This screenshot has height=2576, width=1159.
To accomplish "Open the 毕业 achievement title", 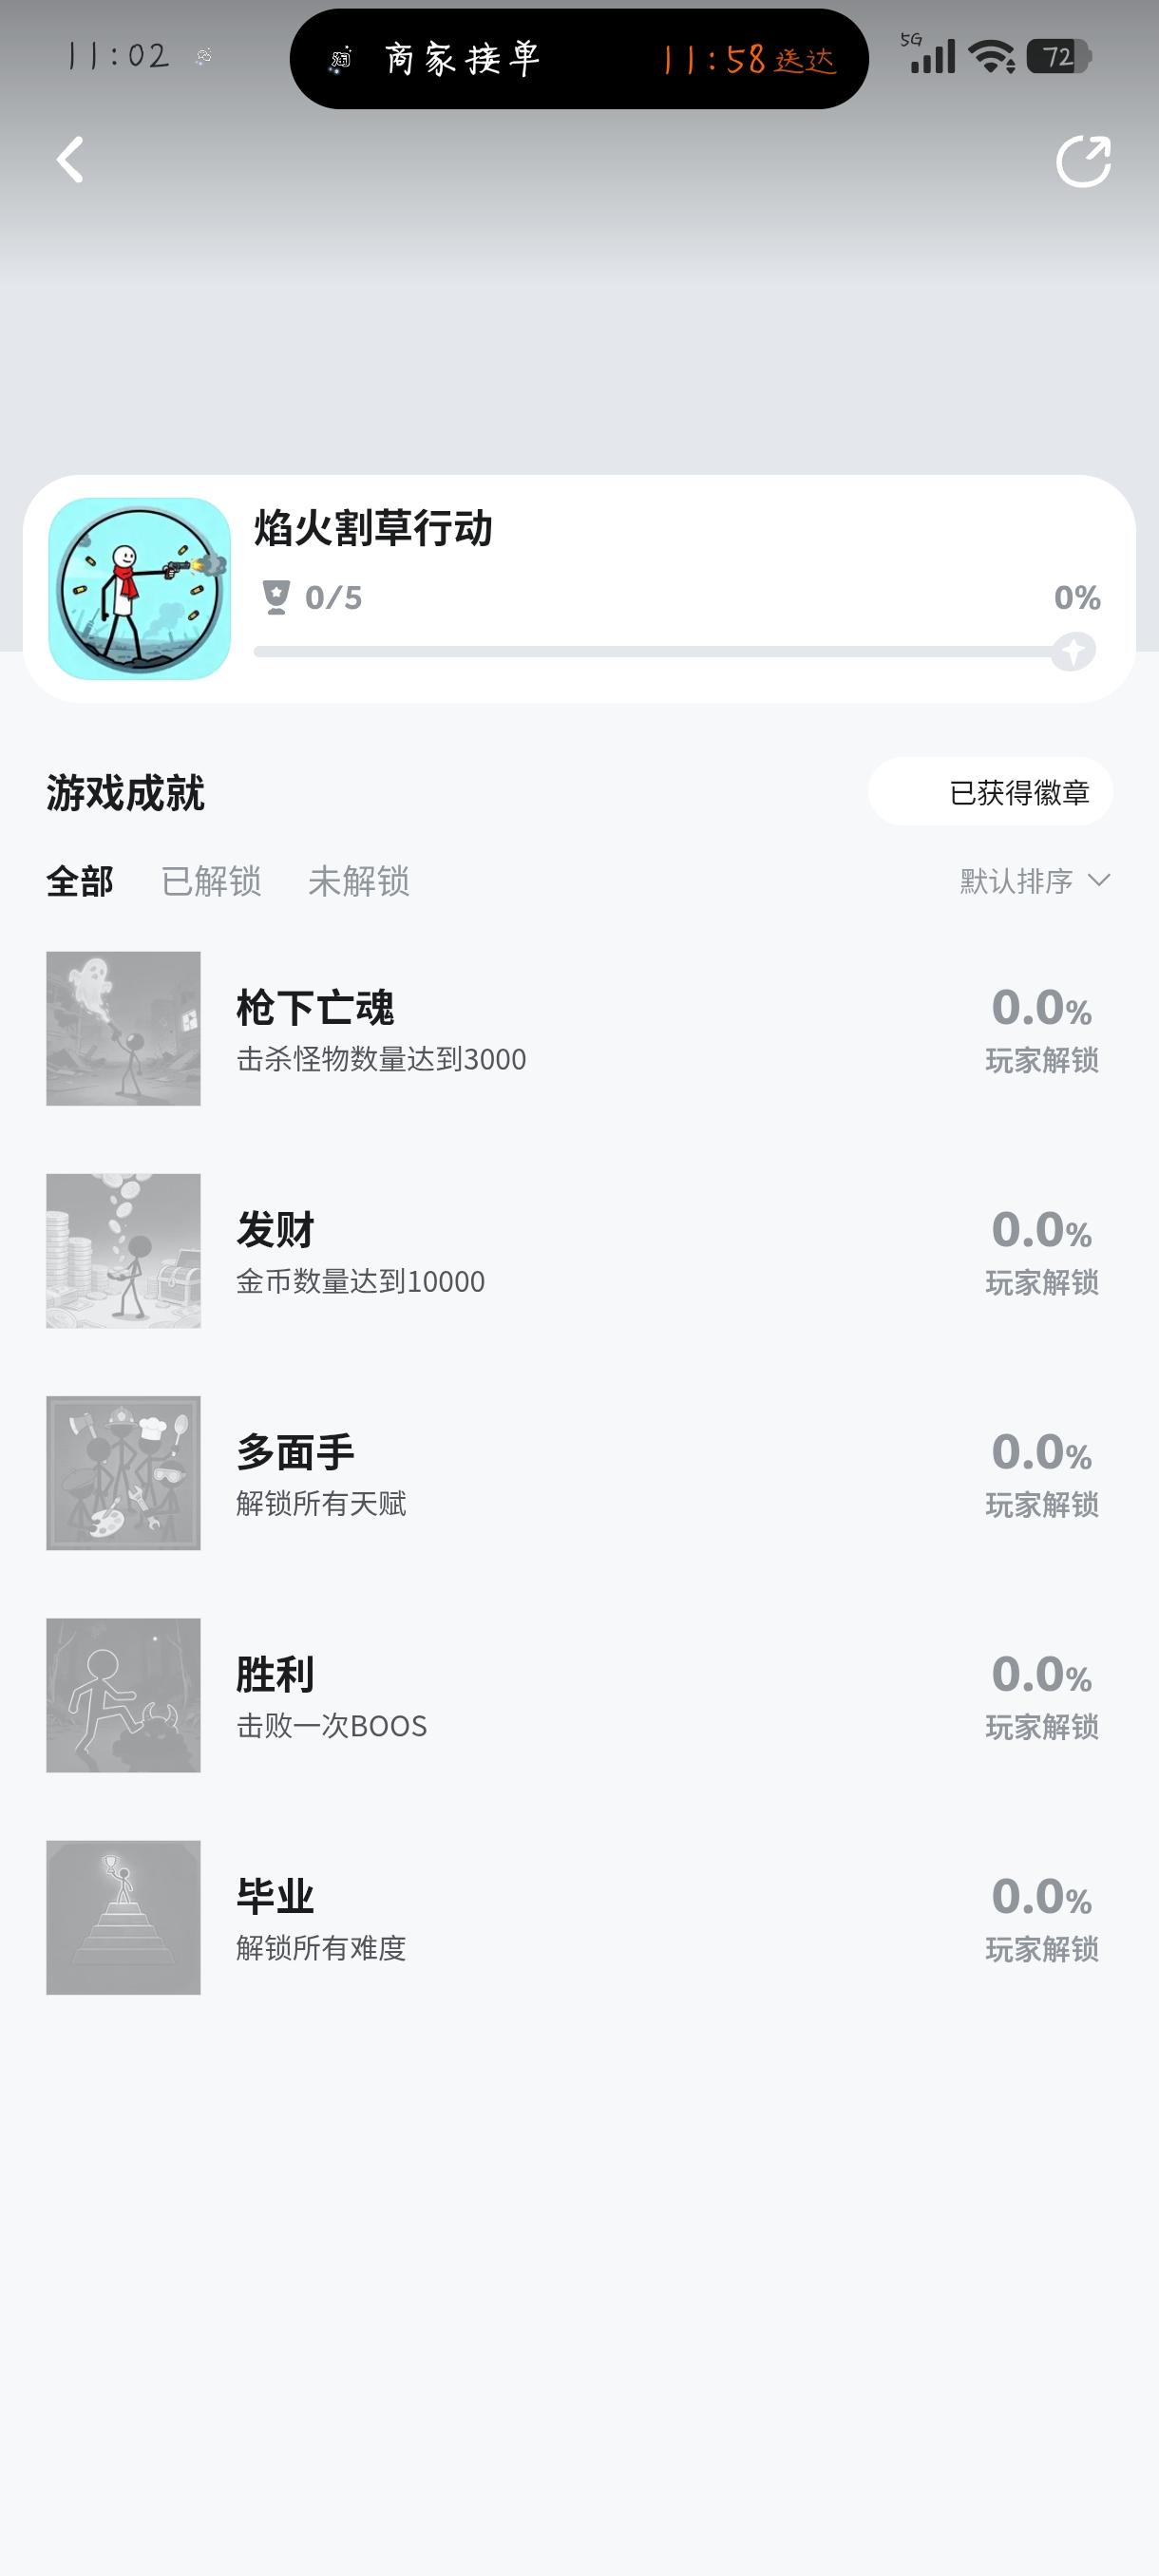I will click(x=275, y=1896).
